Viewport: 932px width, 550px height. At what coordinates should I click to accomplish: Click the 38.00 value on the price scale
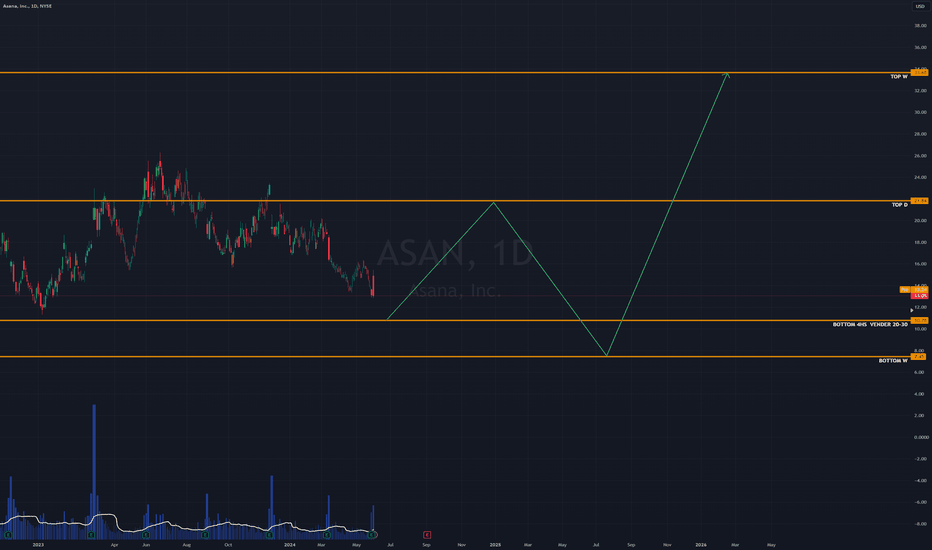coord(920,26)
